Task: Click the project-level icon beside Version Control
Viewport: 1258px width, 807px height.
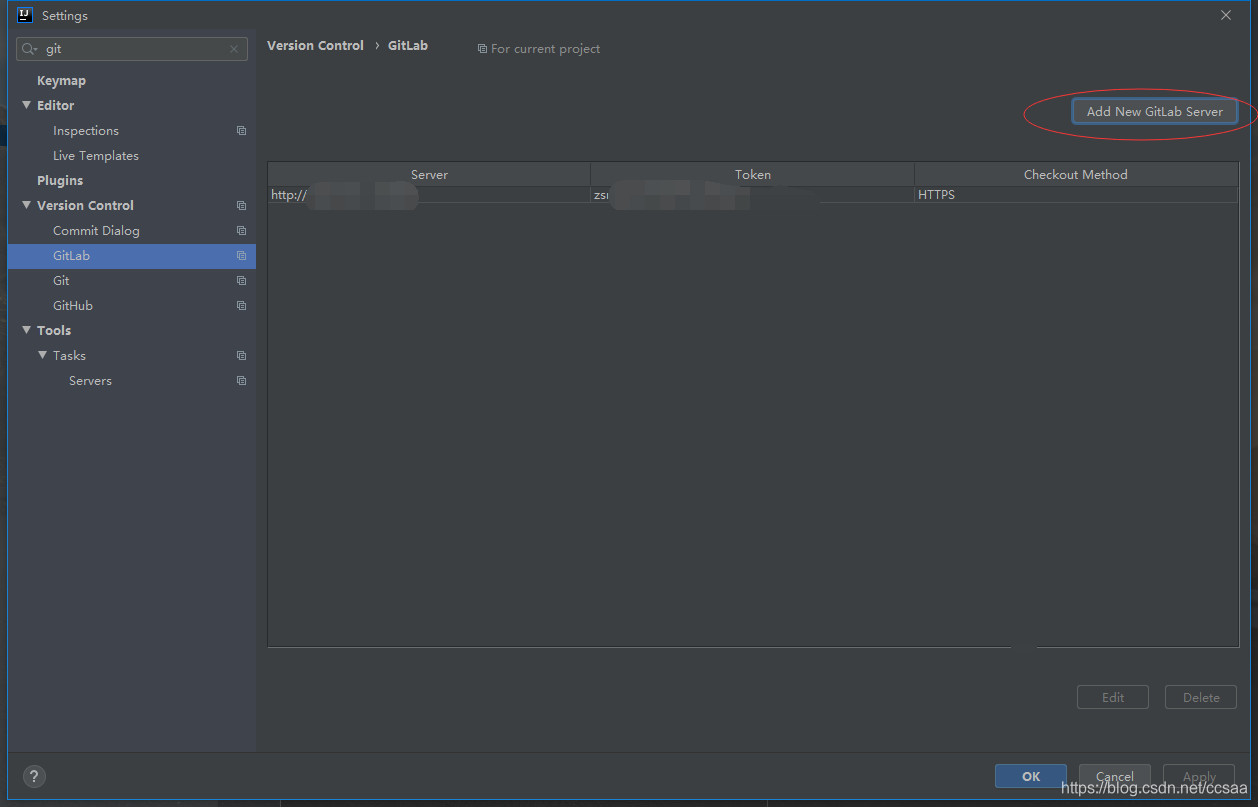Action: (241, 205)
